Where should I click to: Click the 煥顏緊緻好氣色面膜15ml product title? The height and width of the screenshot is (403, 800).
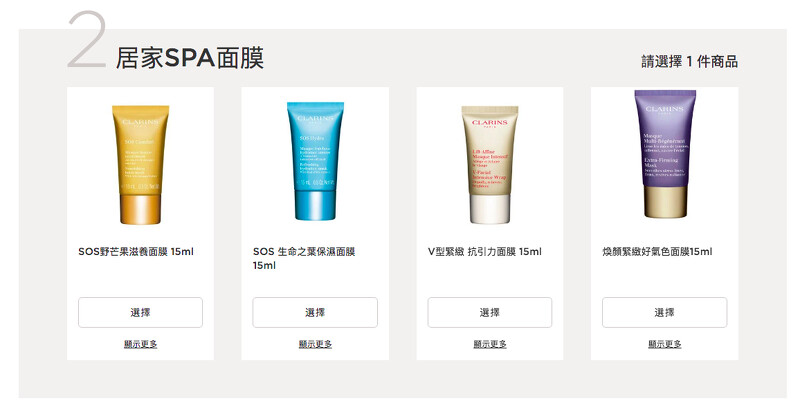click(x=657, y=251)
